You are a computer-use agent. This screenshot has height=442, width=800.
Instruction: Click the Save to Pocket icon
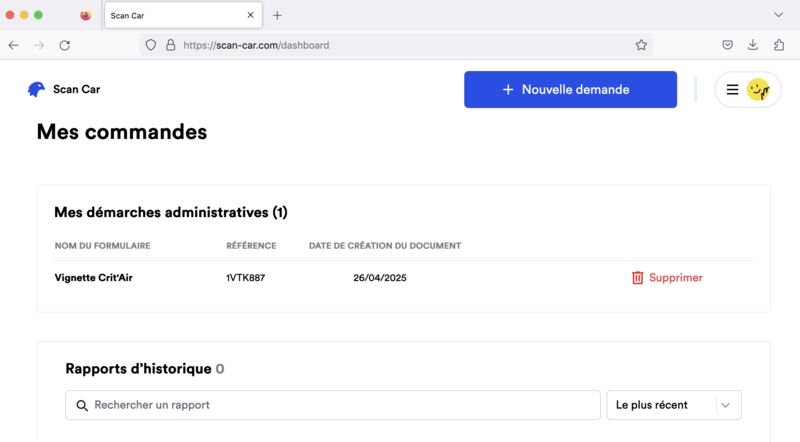(x=728, y=45)
